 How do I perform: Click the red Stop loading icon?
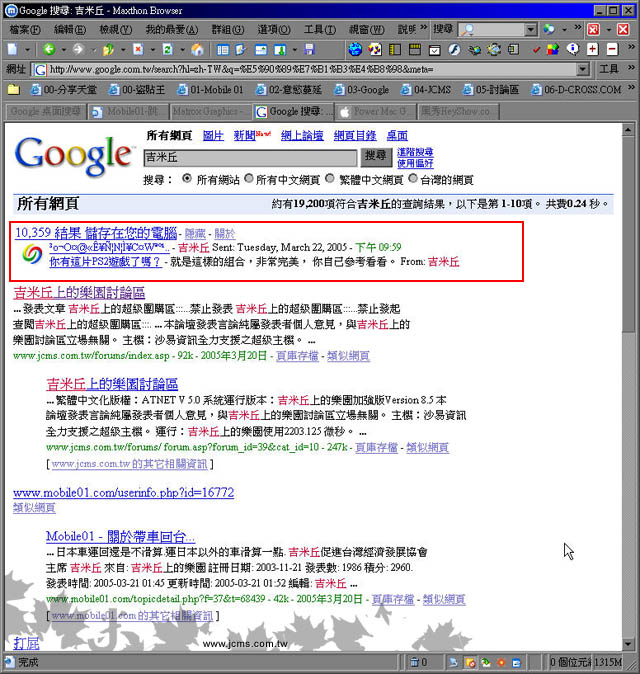coord(138,49)
